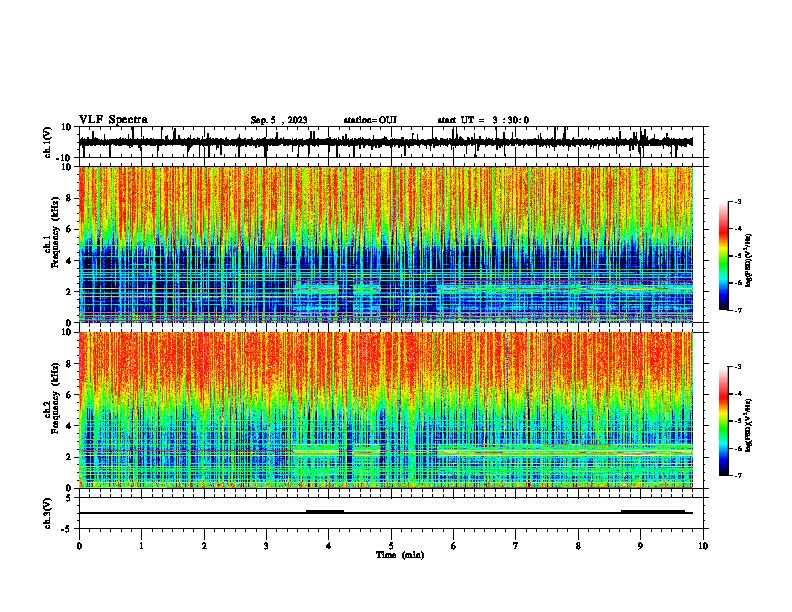The height and width of the screenshot is (612, 792).
Task: Click time axis tick label "8"
Action: pos(578,546)
